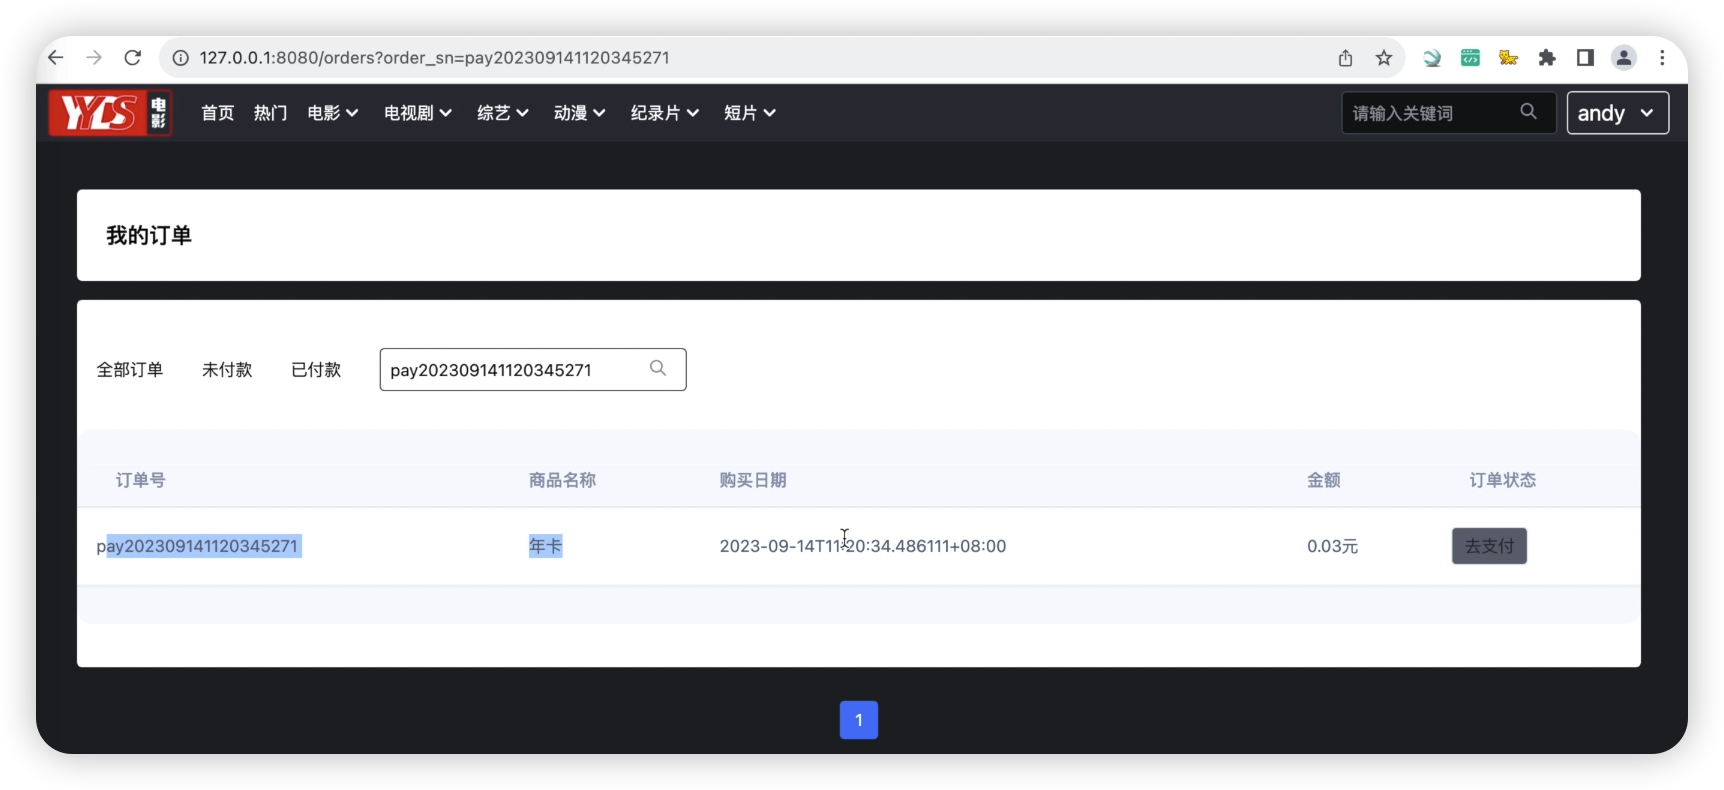Click the 0.03元 amount cell
This screenshot has width=1724, height=790.
(1332, 546)
